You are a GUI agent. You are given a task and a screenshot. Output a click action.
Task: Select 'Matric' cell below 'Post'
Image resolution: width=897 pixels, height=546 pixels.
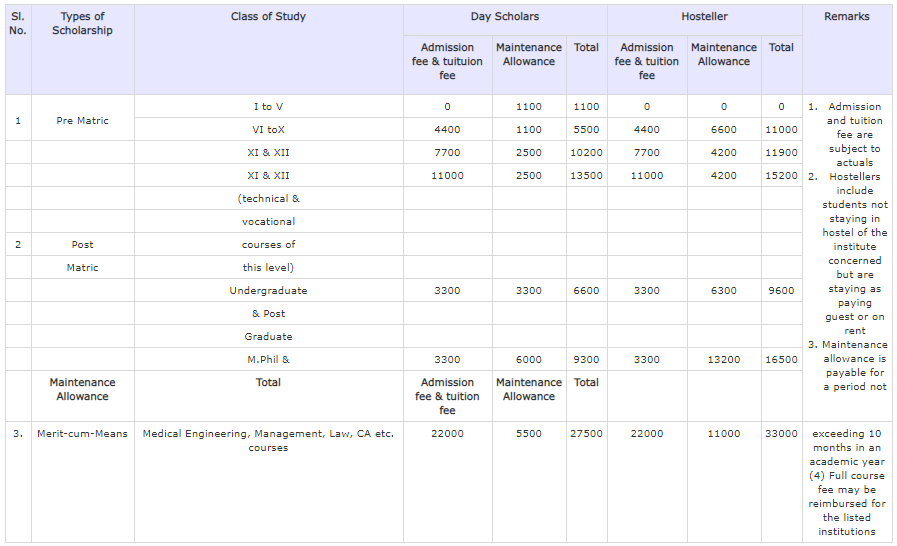[x=82, y=267]
